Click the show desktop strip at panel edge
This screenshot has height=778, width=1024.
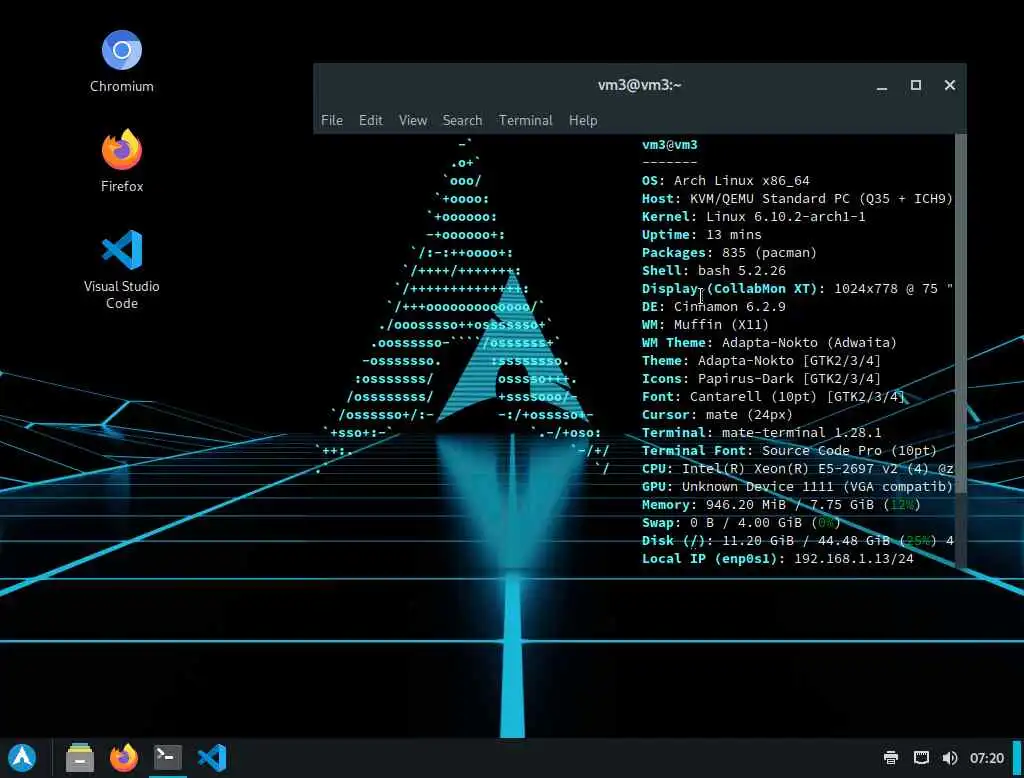tap(1017, 758)
